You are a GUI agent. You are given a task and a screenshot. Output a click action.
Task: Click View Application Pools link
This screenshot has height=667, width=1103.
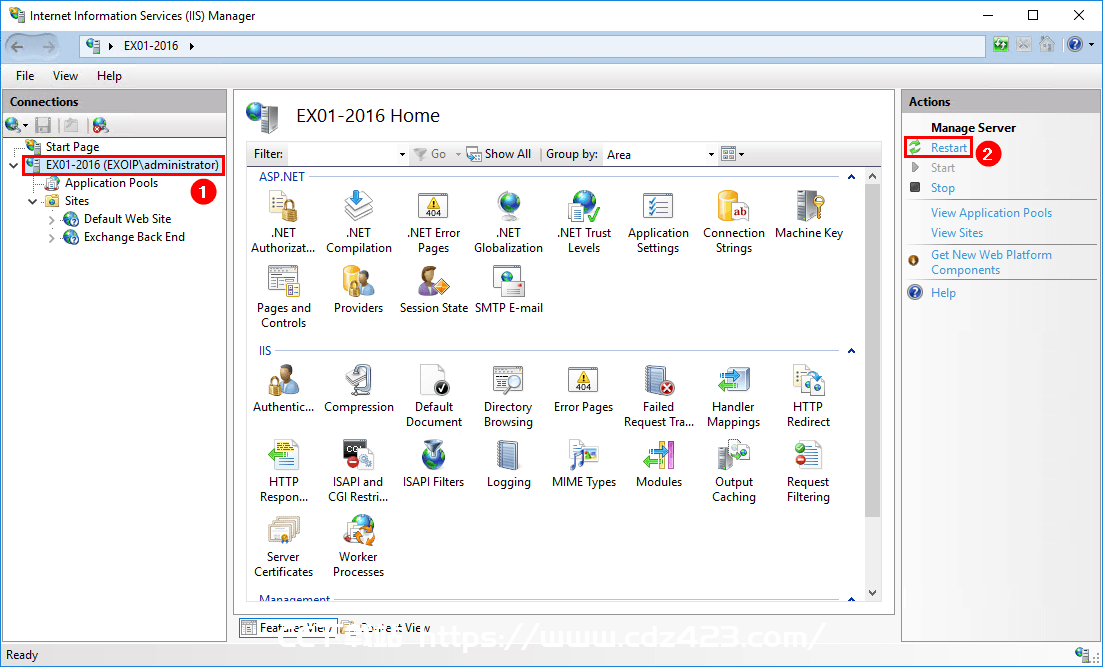point(991,212)
